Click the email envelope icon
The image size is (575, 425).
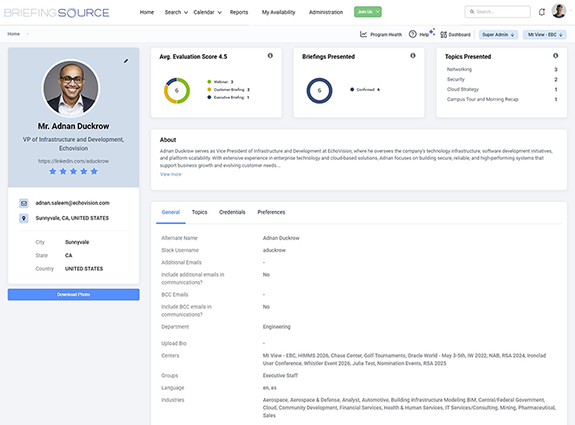coord(24,203)
